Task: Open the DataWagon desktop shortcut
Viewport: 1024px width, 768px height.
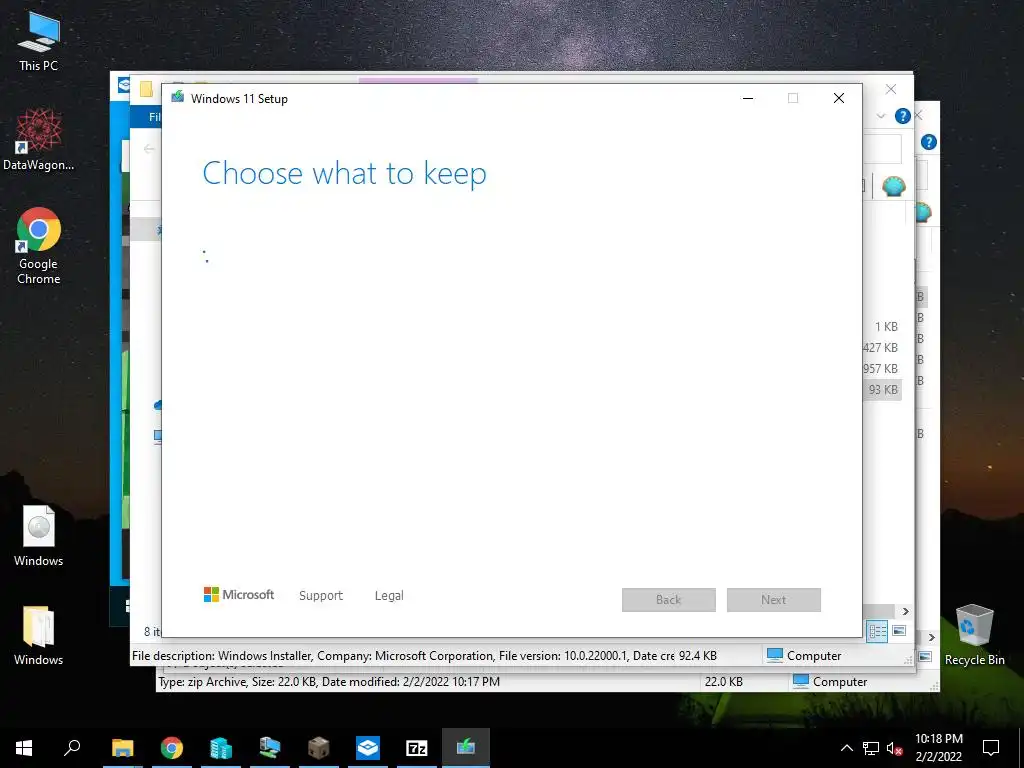Action: [x=39, y=139]
